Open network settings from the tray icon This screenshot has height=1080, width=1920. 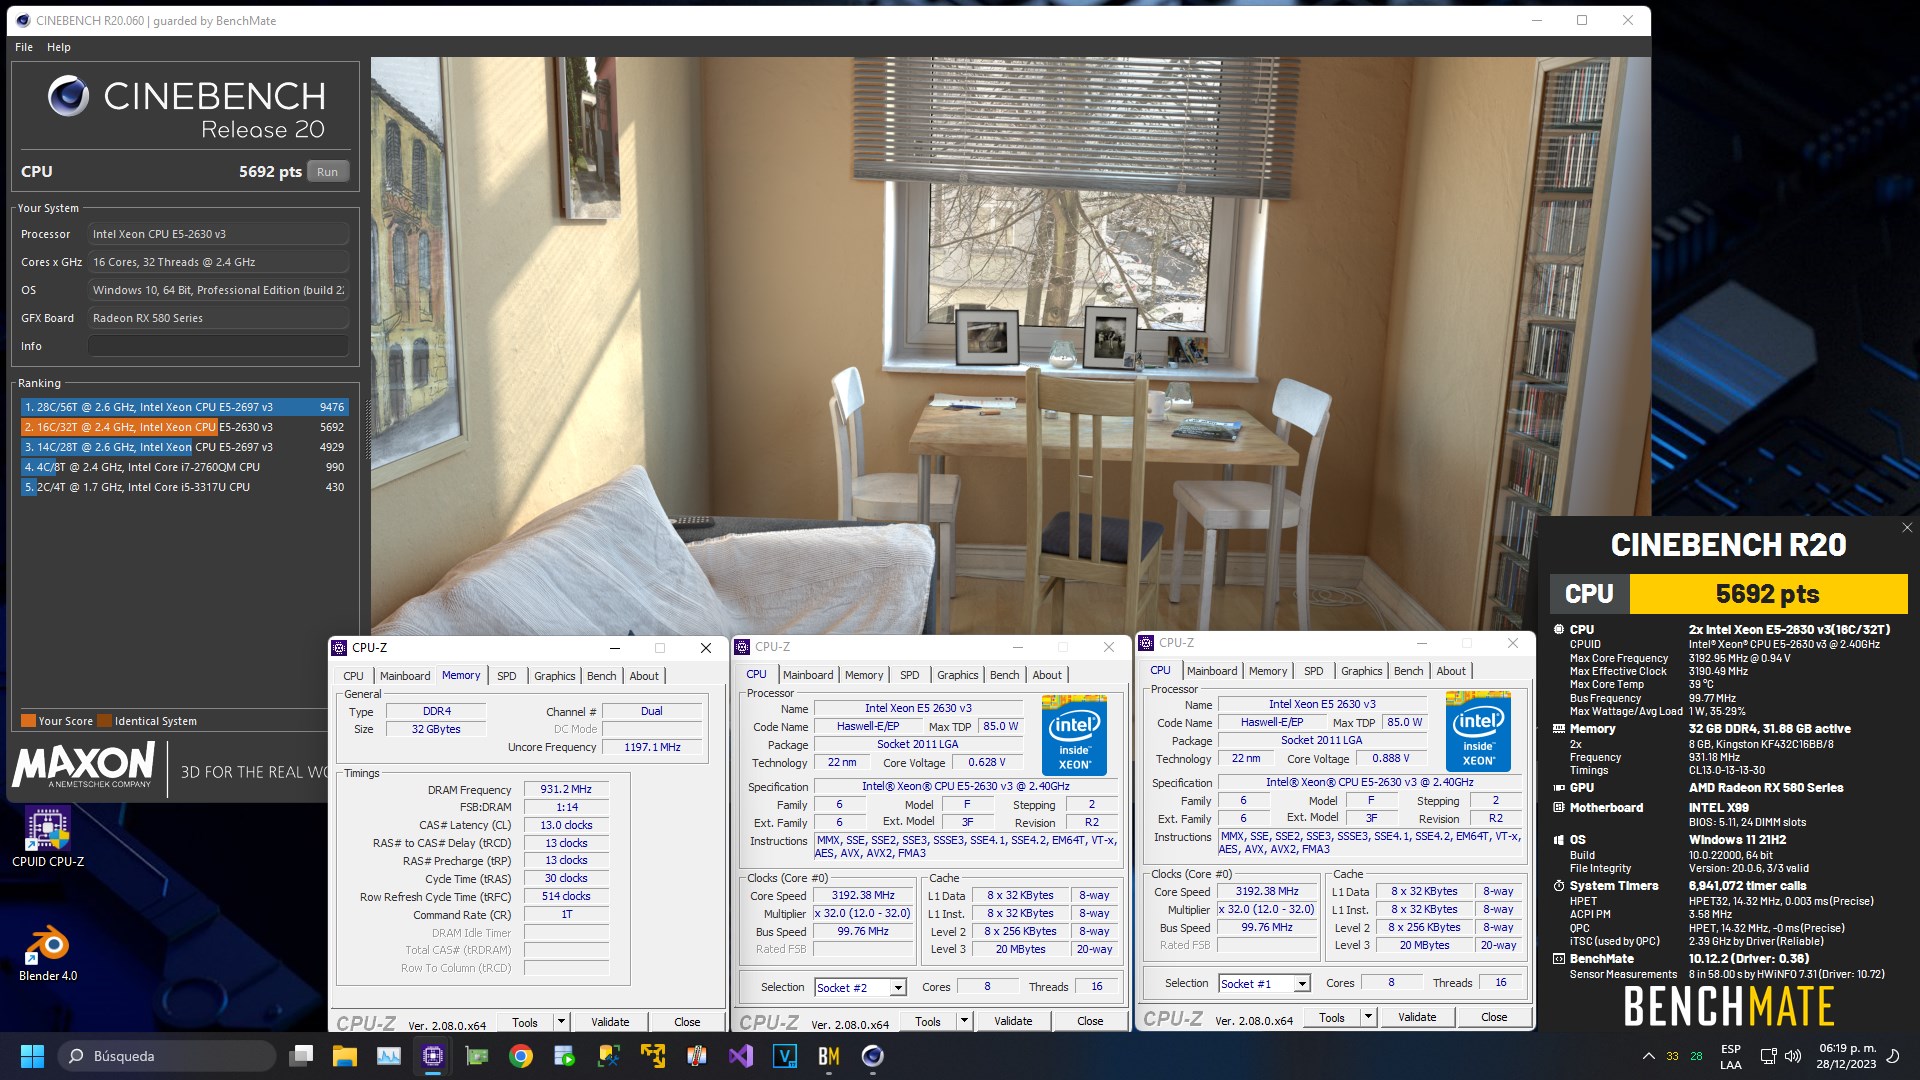pyautogui.click(x=1768, y=1056)
